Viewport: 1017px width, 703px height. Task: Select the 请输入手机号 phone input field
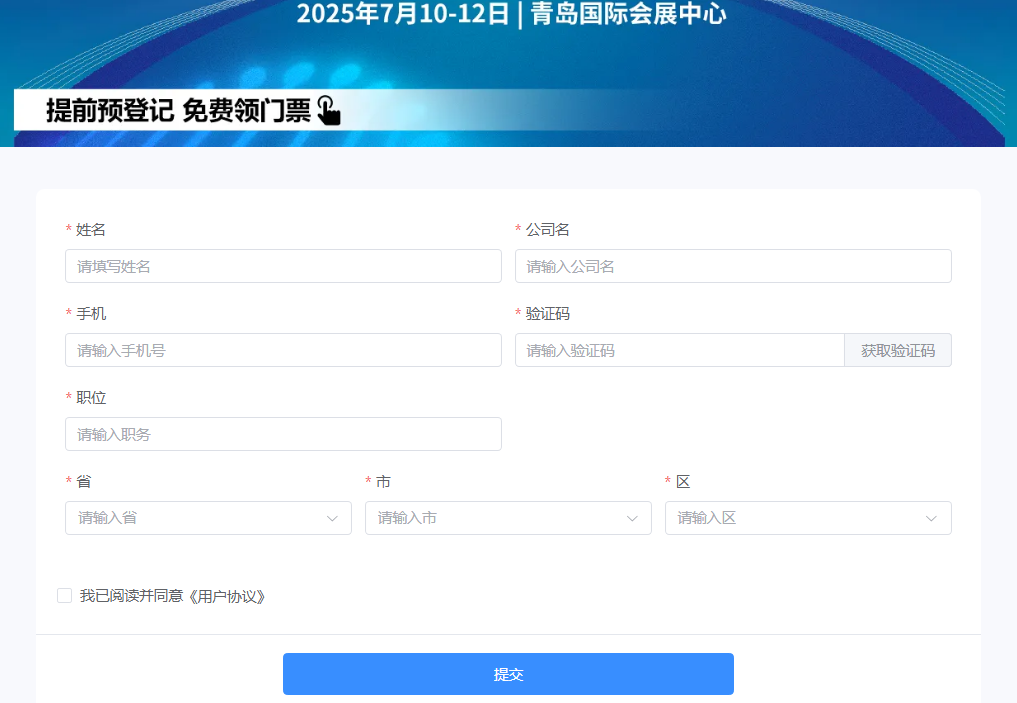(283, 350)
